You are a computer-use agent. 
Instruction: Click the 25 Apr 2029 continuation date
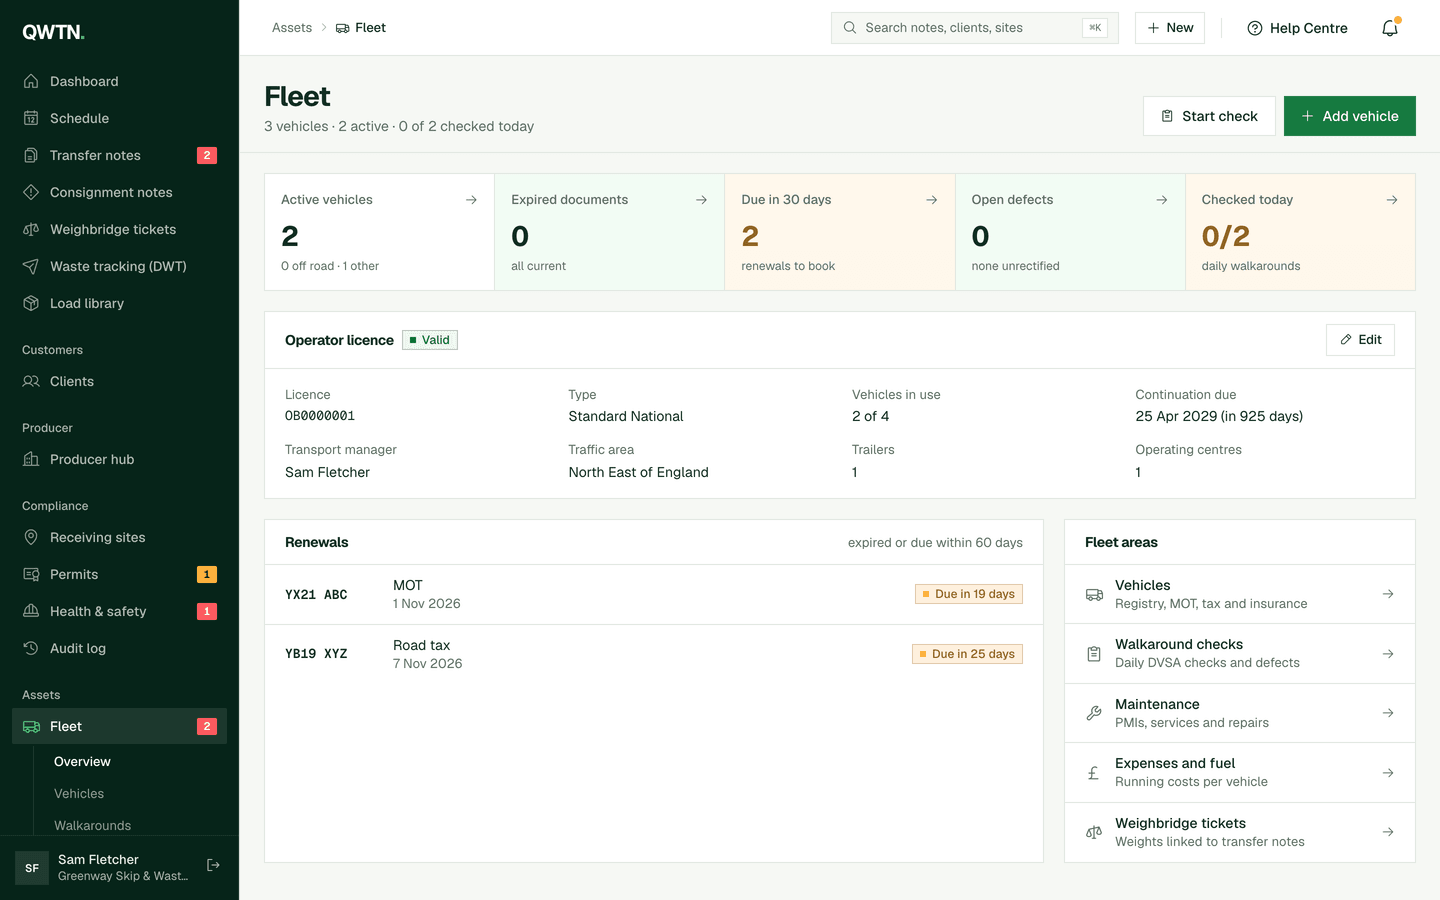click(1219, 416)
